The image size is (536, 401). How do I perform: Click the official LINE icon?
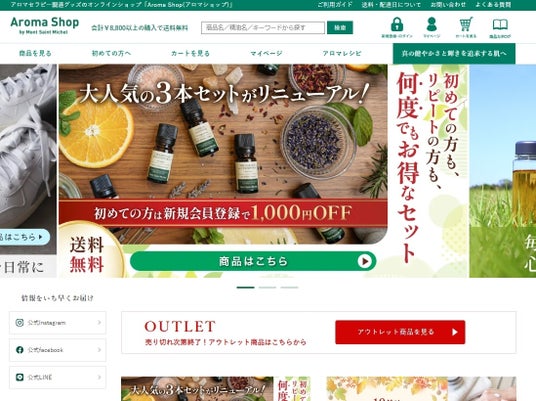click(20, 377)
